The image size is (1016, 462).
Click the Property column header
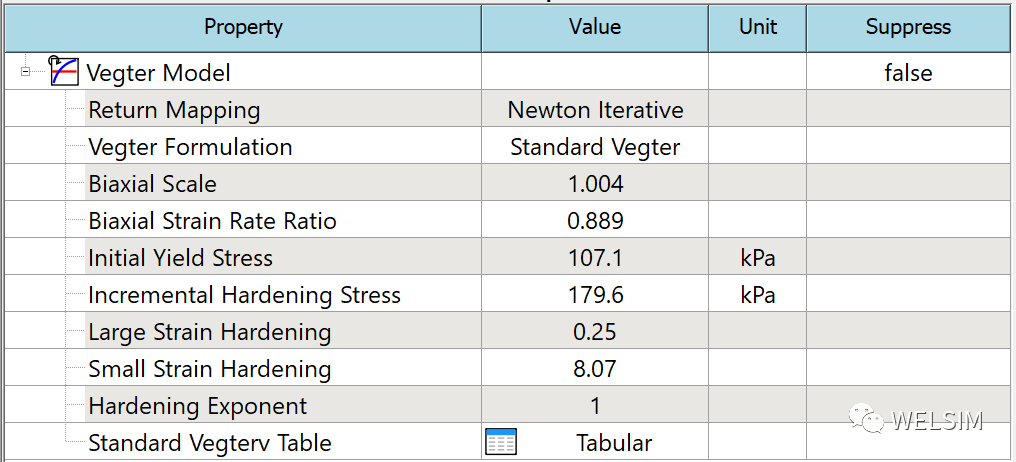pos(243,27)
